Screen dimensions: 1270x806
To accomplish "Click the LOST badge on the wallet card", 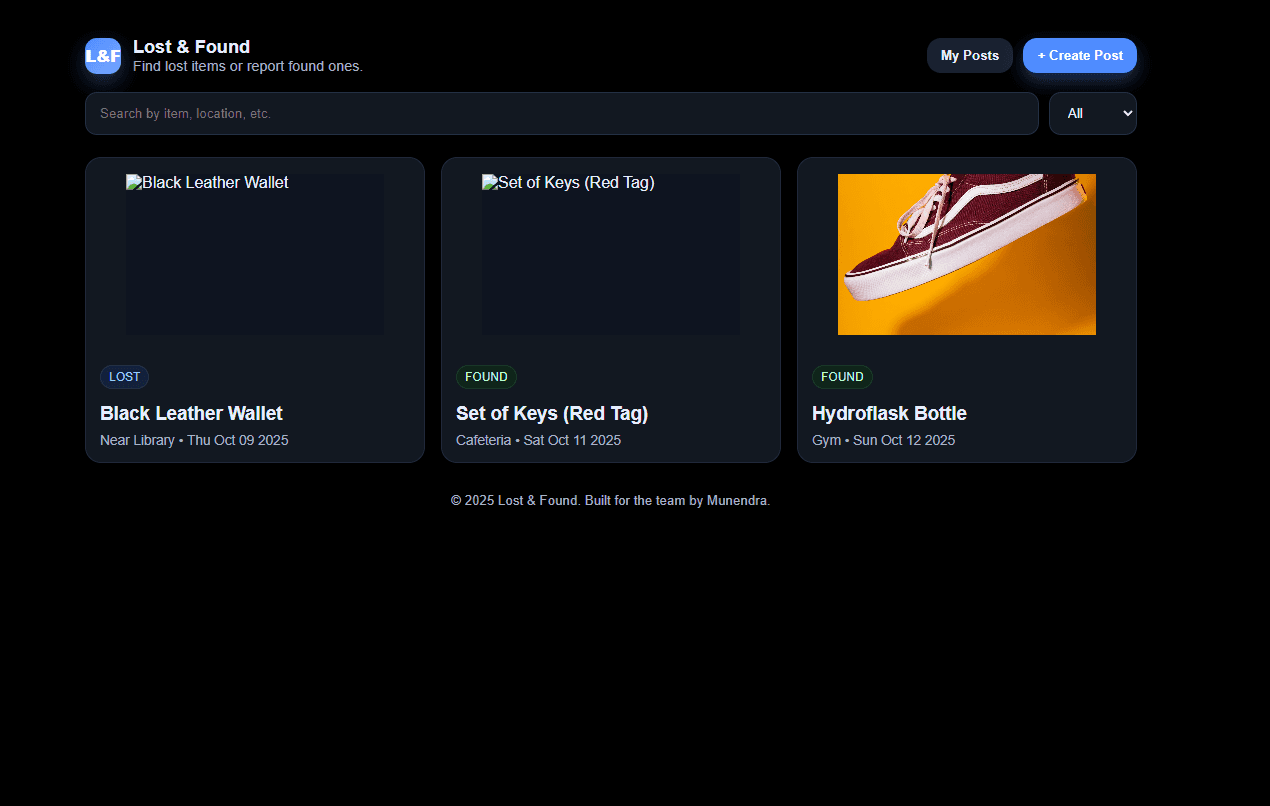I will click(124, 376).
